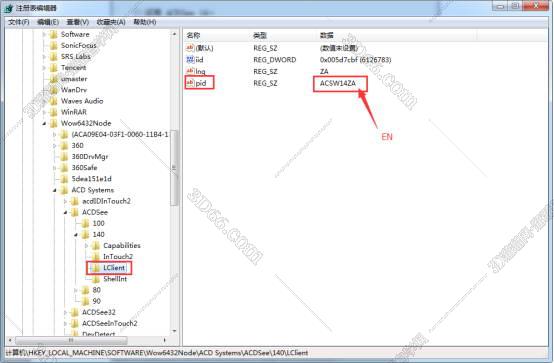Open the 编辑(E) menu

pyautogui.click(x=48, y=22)
